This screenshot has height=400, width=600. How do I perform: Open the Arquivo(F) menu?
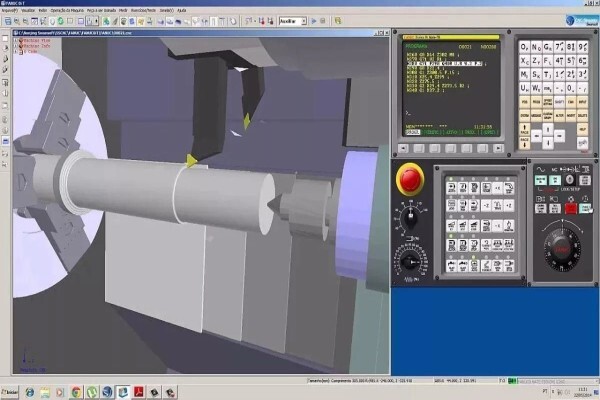pyautogui.click(x=10, y=11)
